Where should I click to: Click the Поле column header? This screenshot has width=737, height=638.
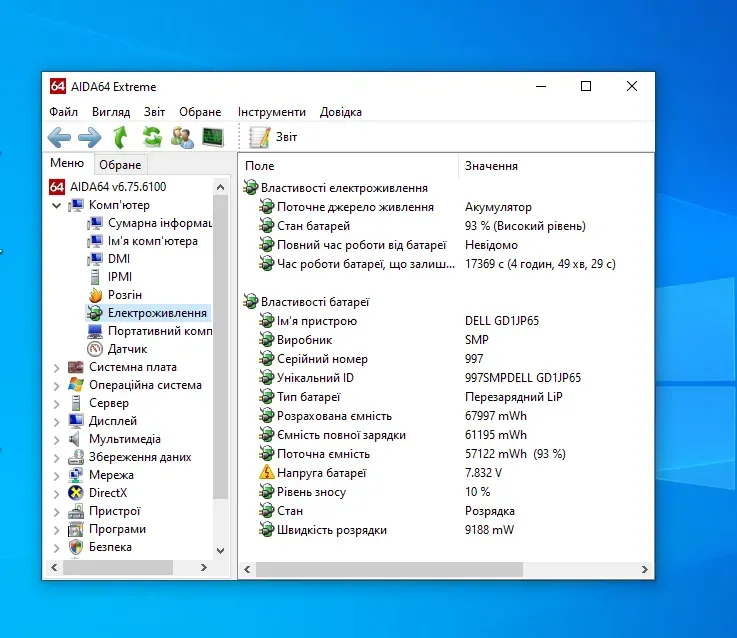[x=260, y=166]
